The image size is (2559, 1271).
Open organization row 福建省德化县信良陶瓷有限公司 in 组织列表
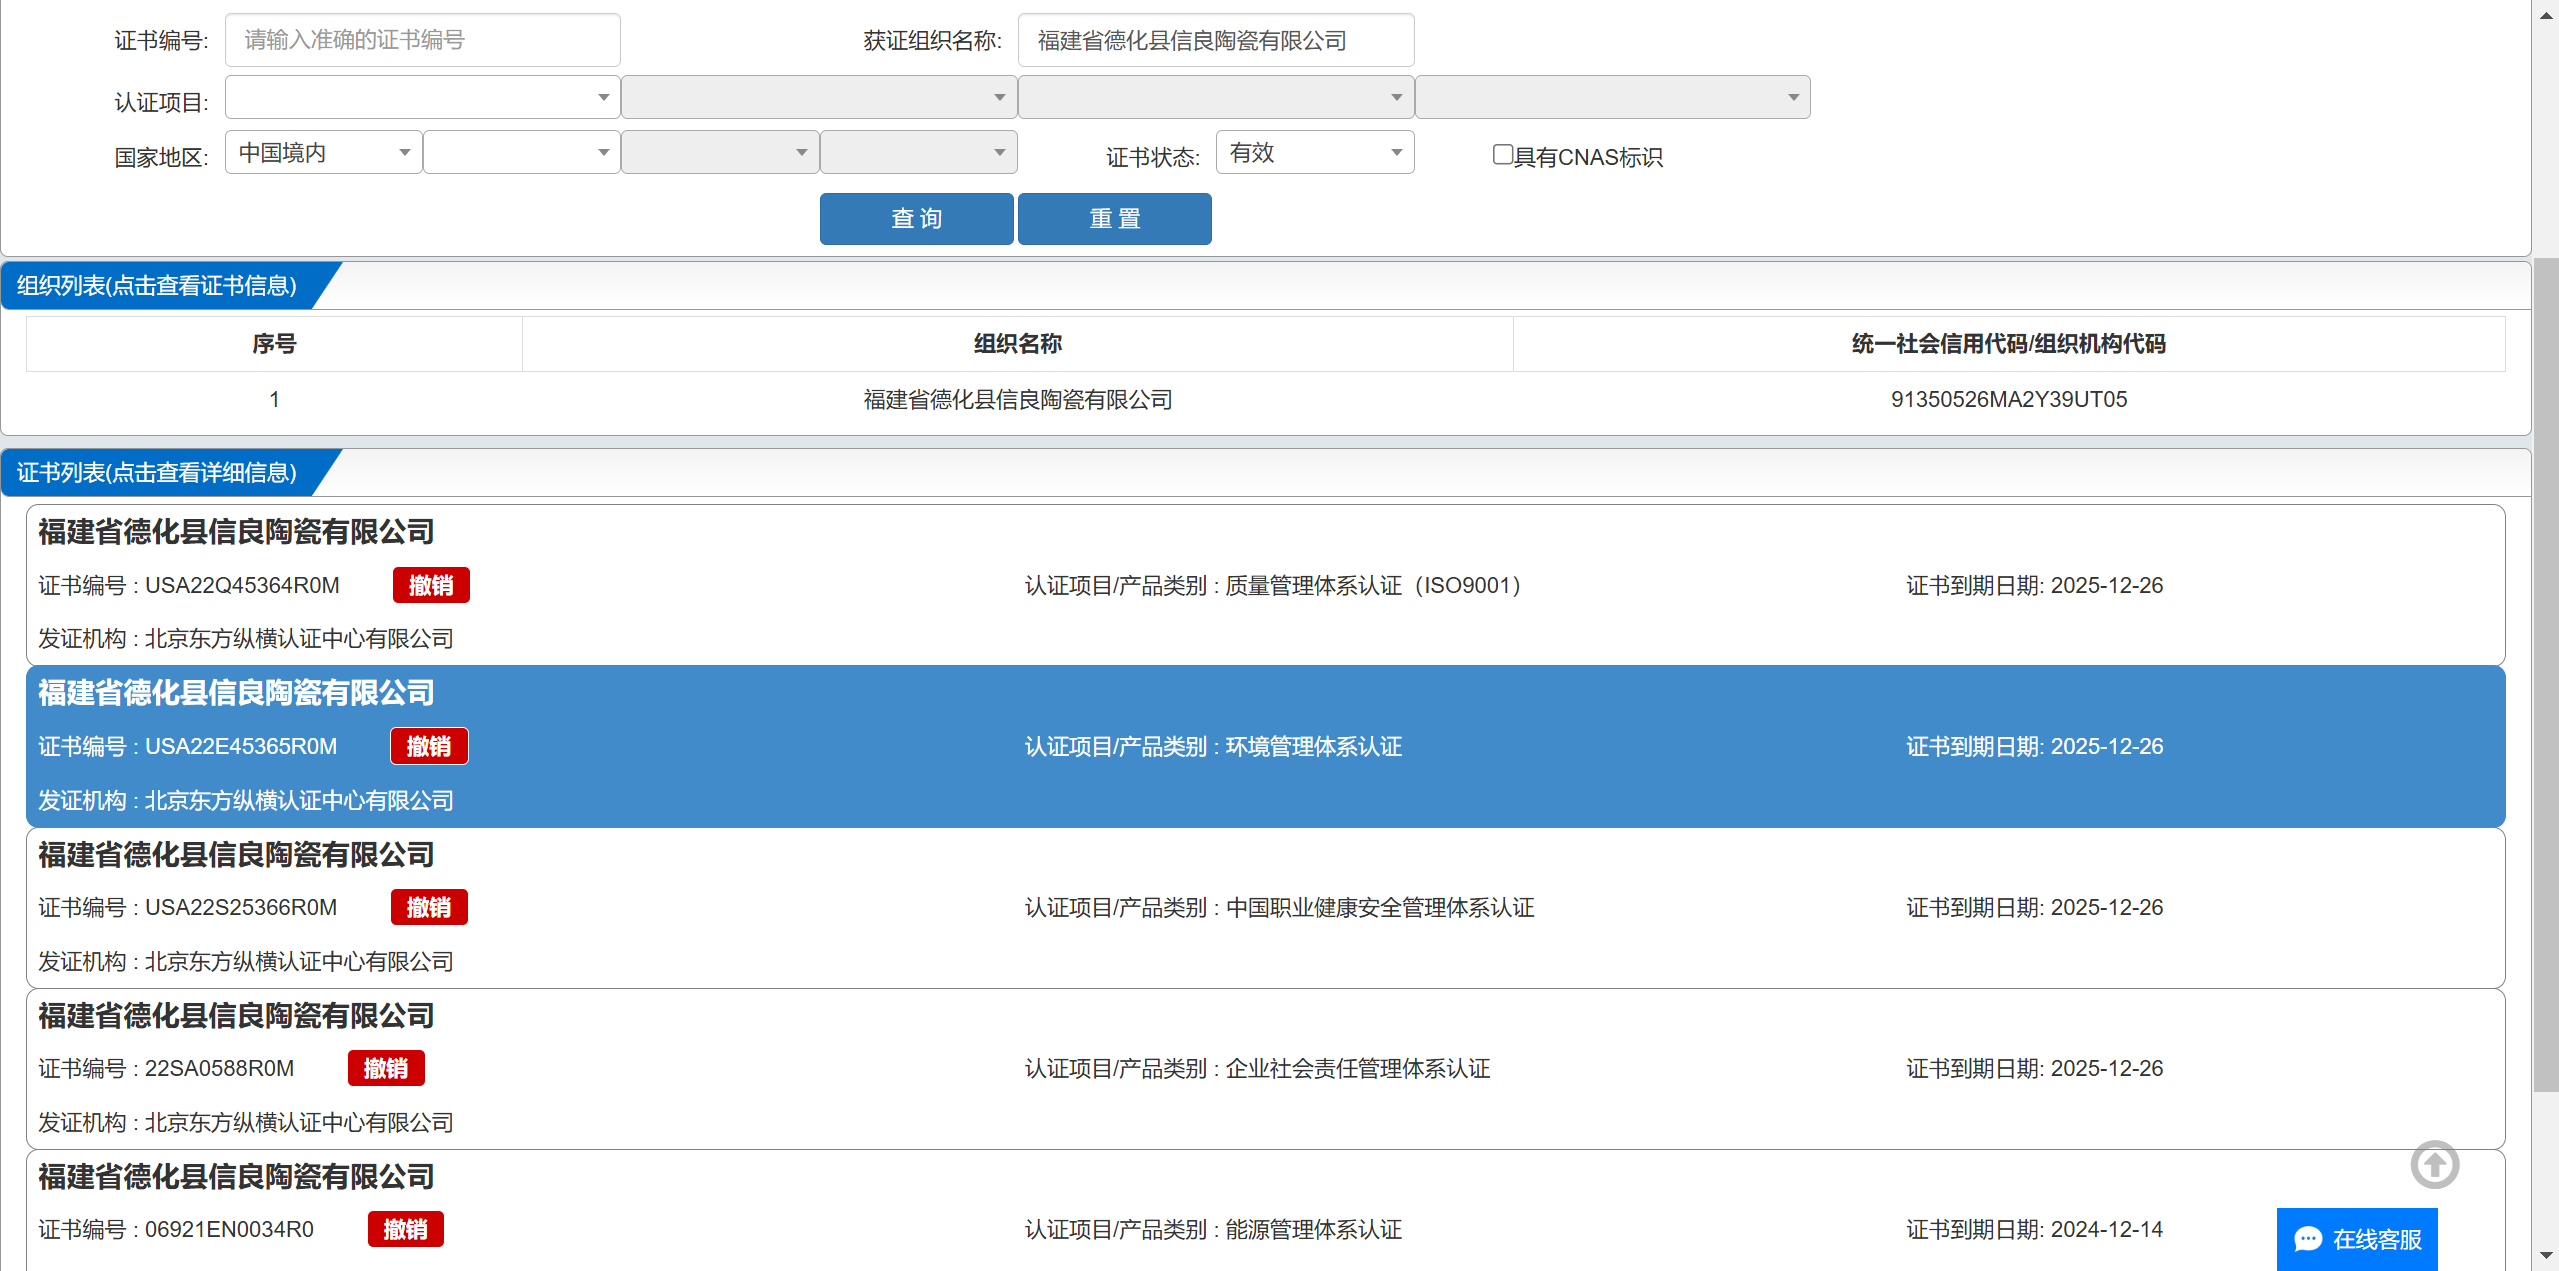click(1017, 400)
